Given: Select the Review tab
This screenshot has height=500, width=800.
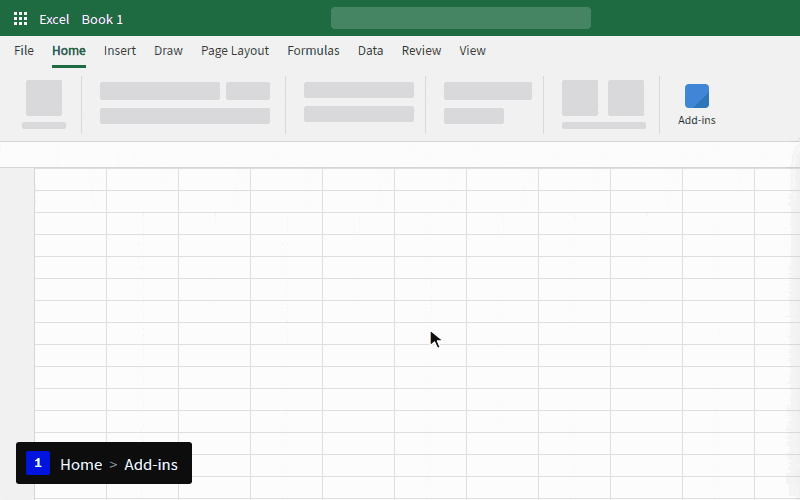Looking at the screenshot, I should [x=421, y=51].
